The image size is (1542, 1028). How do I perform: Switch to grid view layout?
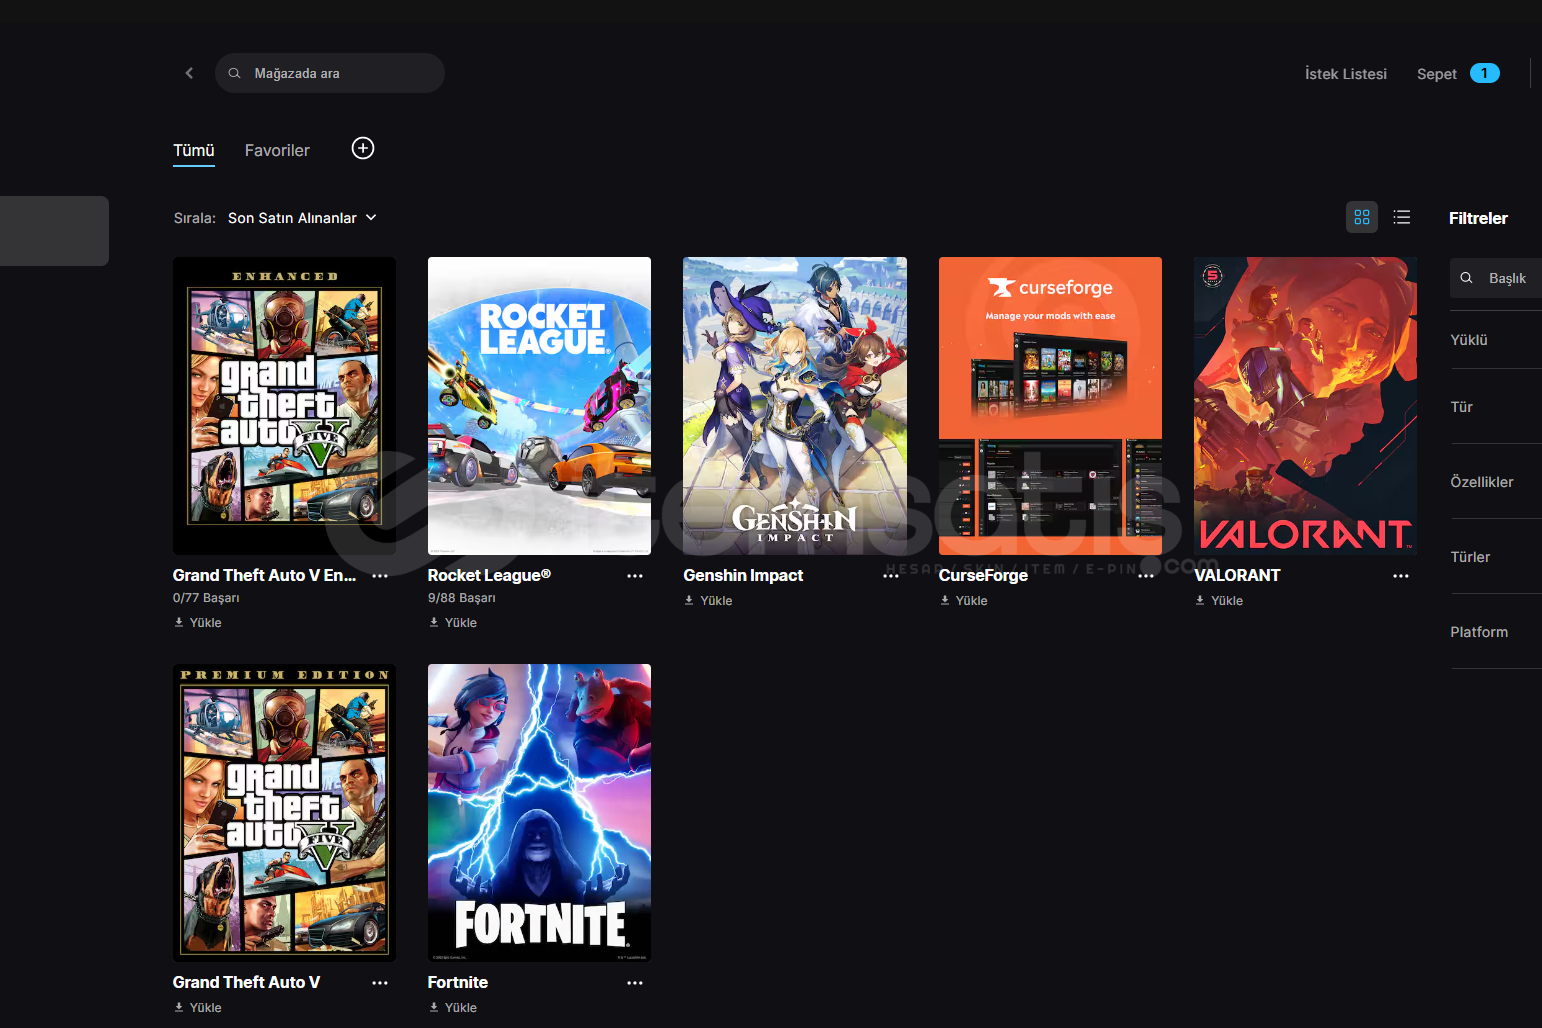pos(1362,217)
